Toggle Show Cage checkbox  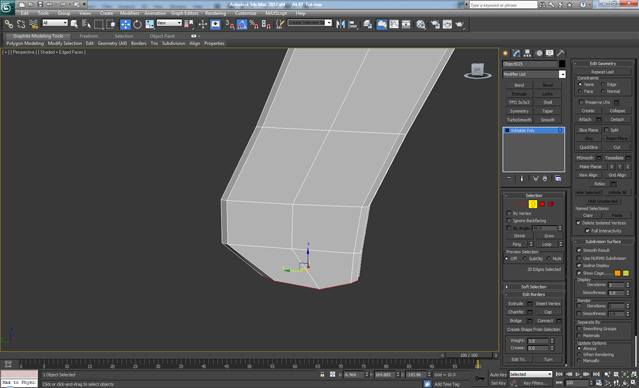click(579, 273)
